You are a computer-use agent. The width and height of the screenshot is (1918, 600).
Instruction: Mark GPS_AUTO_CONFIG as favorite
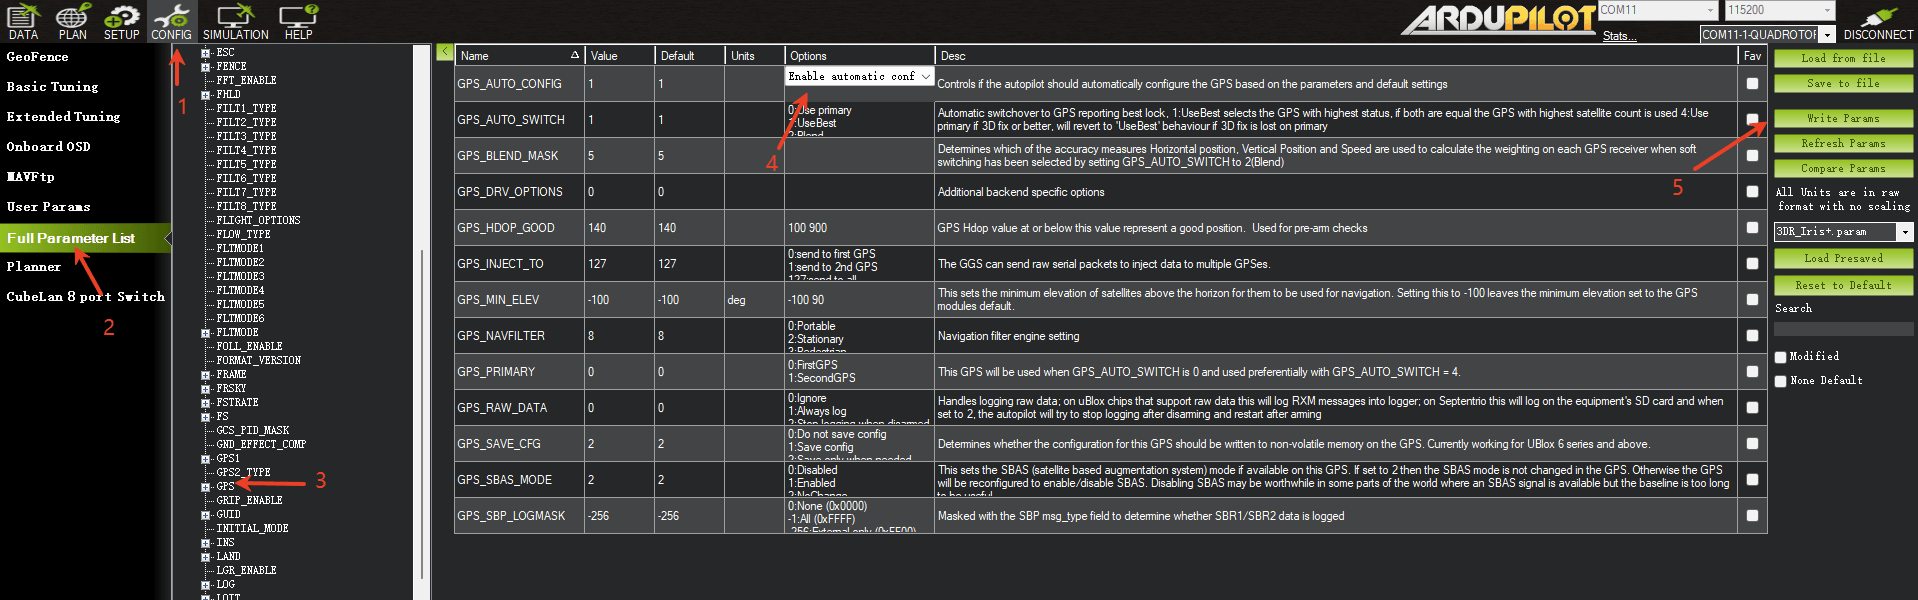(x=1752, y=84)
